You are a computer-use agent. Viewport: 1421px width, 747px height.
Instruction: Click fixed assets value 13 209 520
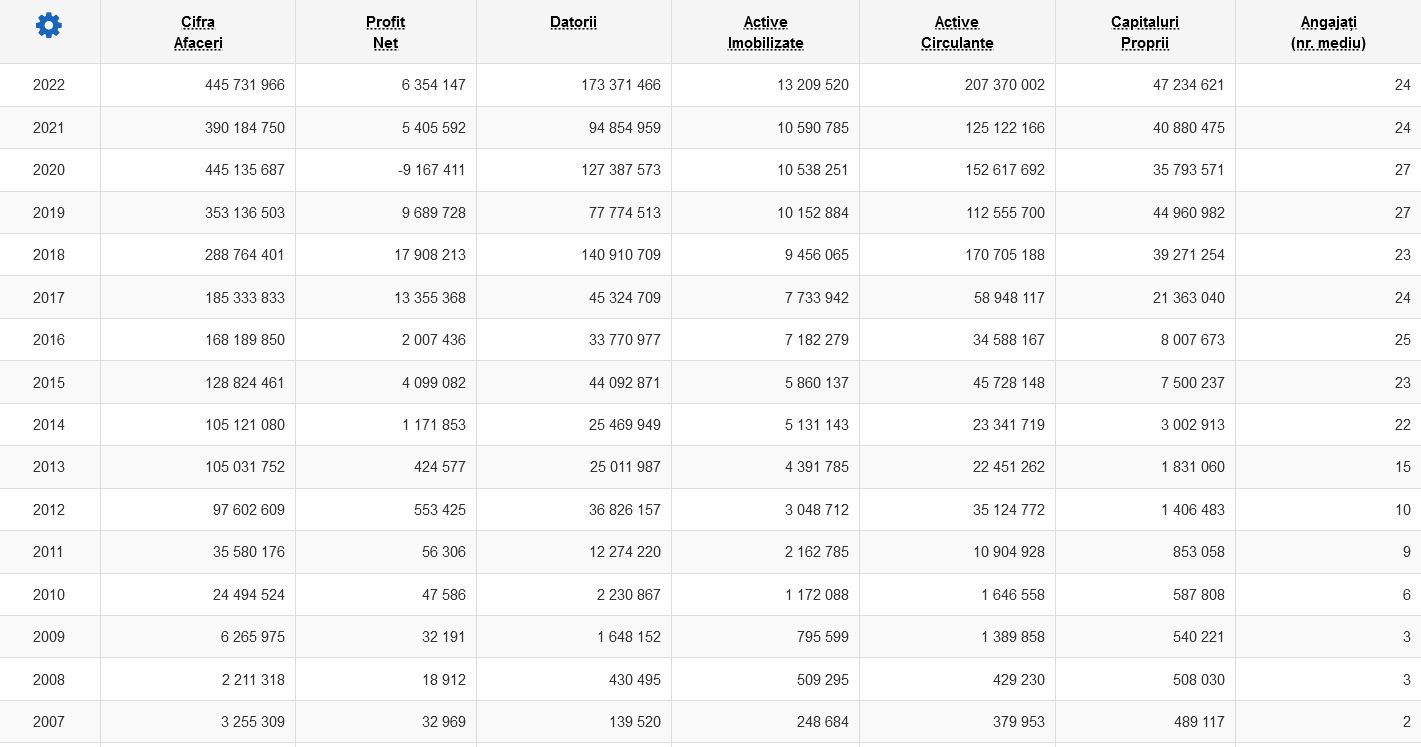coord(813,85)
